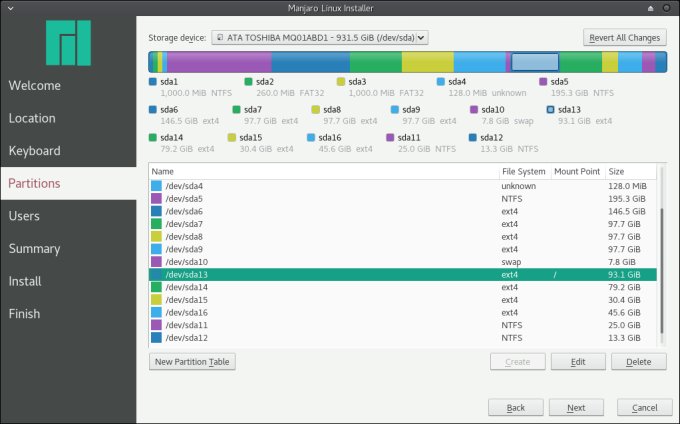
Task: Open the Storage device dropdown
Action: coord(320,38)
